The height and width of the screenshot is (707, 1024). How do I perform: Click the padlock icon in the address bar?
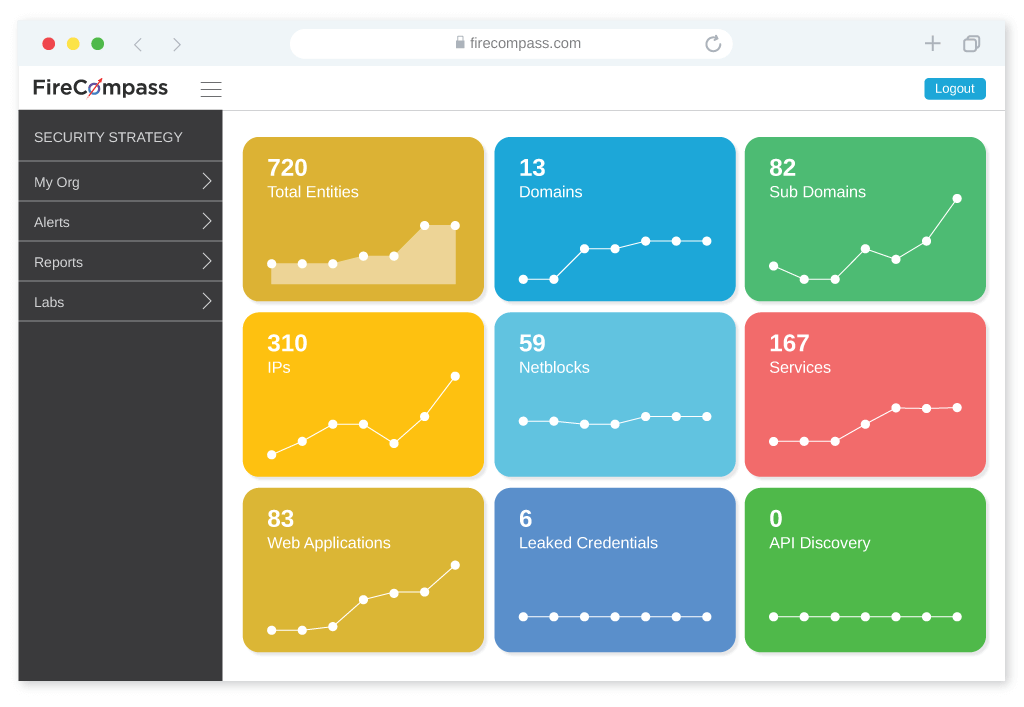[x=460, y=42]
